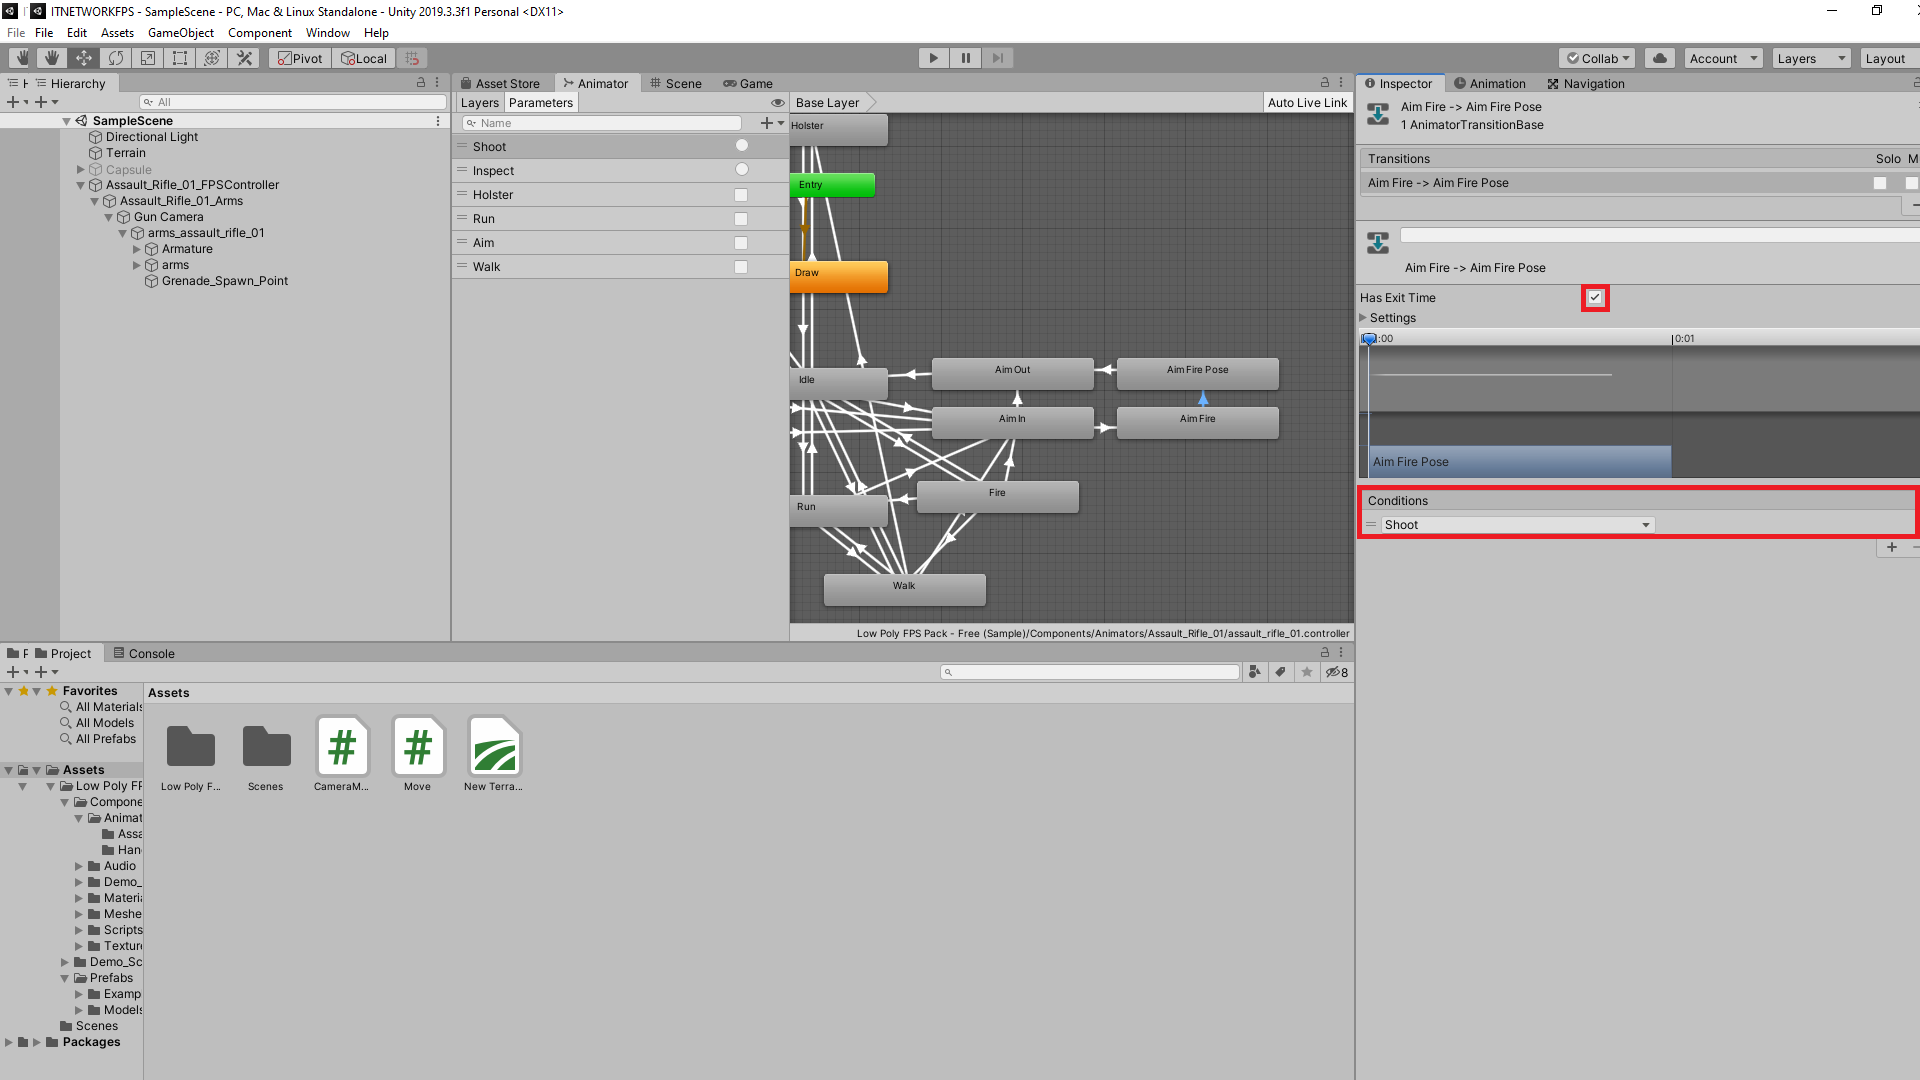
Task: Open the custom editor tools wrench icon
Action: click(244, 57)
